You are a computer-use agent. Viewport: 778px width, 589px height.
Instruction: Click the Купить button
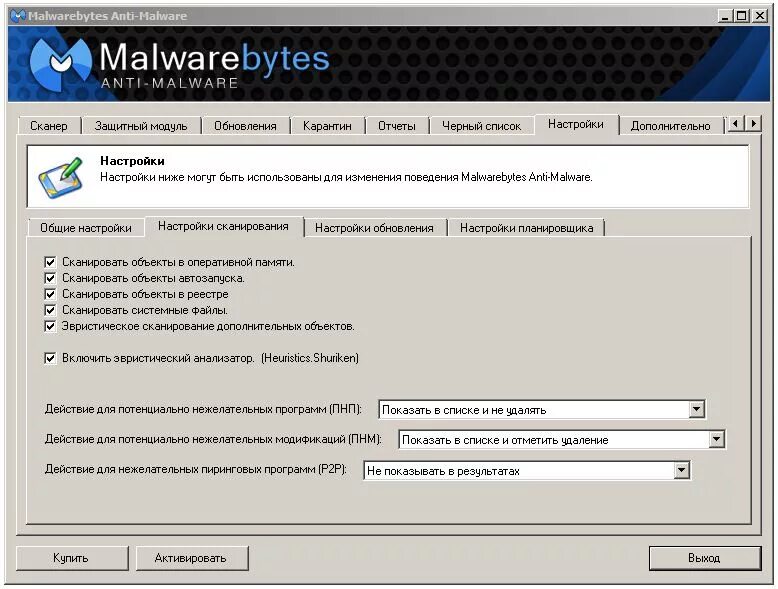click(71, 558)
